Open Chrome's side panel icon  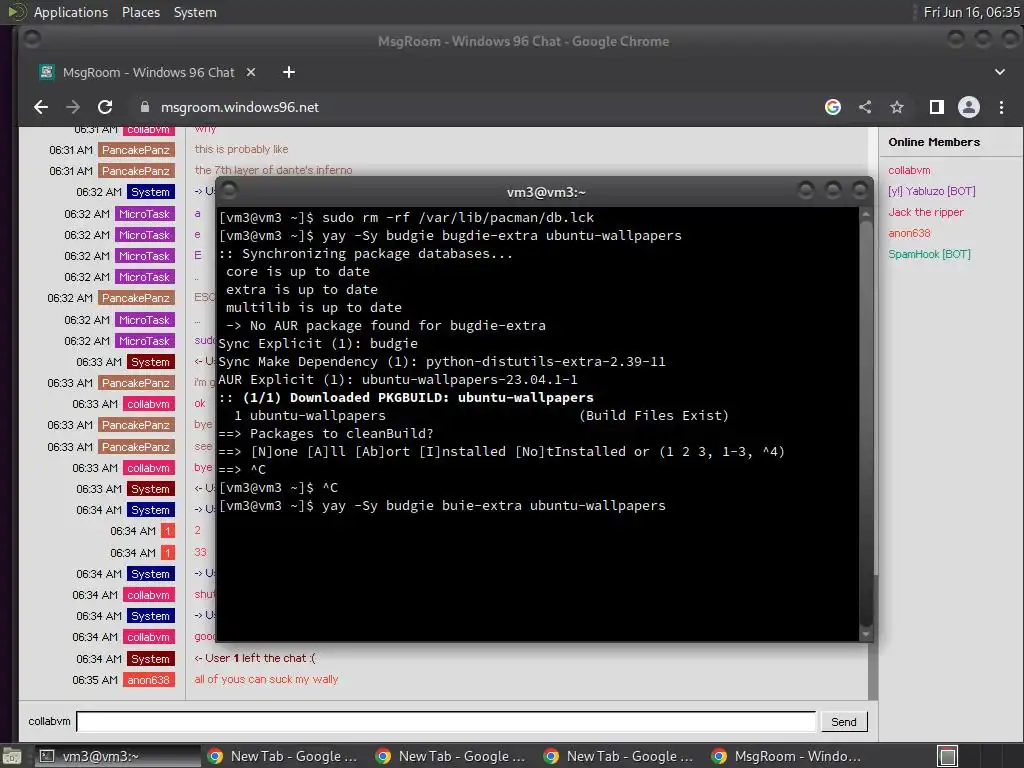pos(936,107)
